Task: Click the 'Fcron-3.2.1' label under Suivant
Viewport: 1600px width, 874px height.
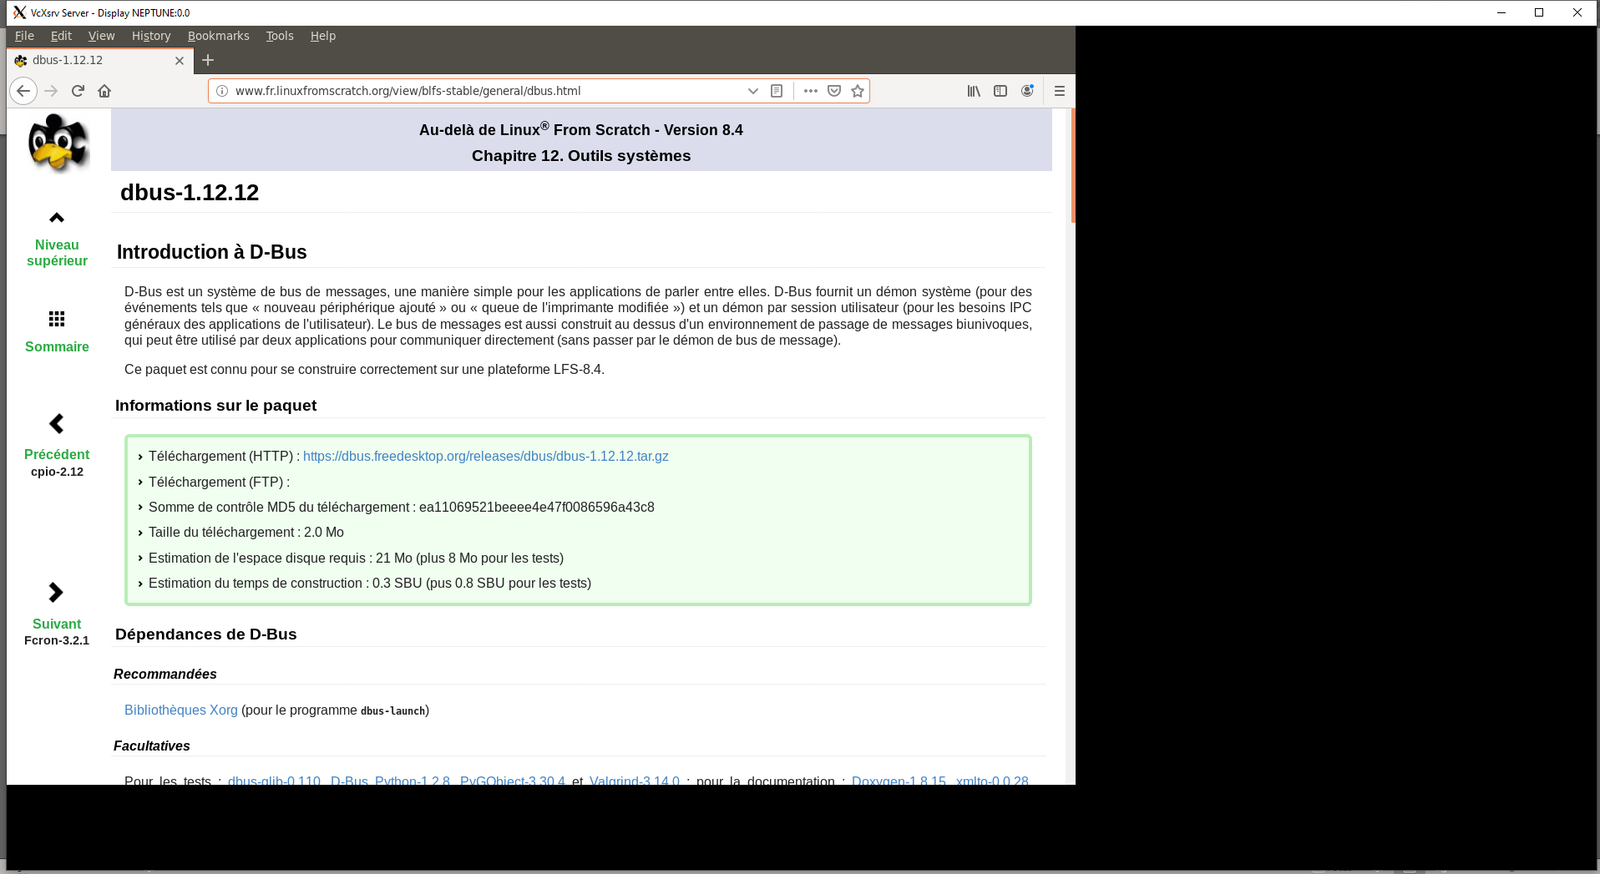Action: click(x=57, y=641)
